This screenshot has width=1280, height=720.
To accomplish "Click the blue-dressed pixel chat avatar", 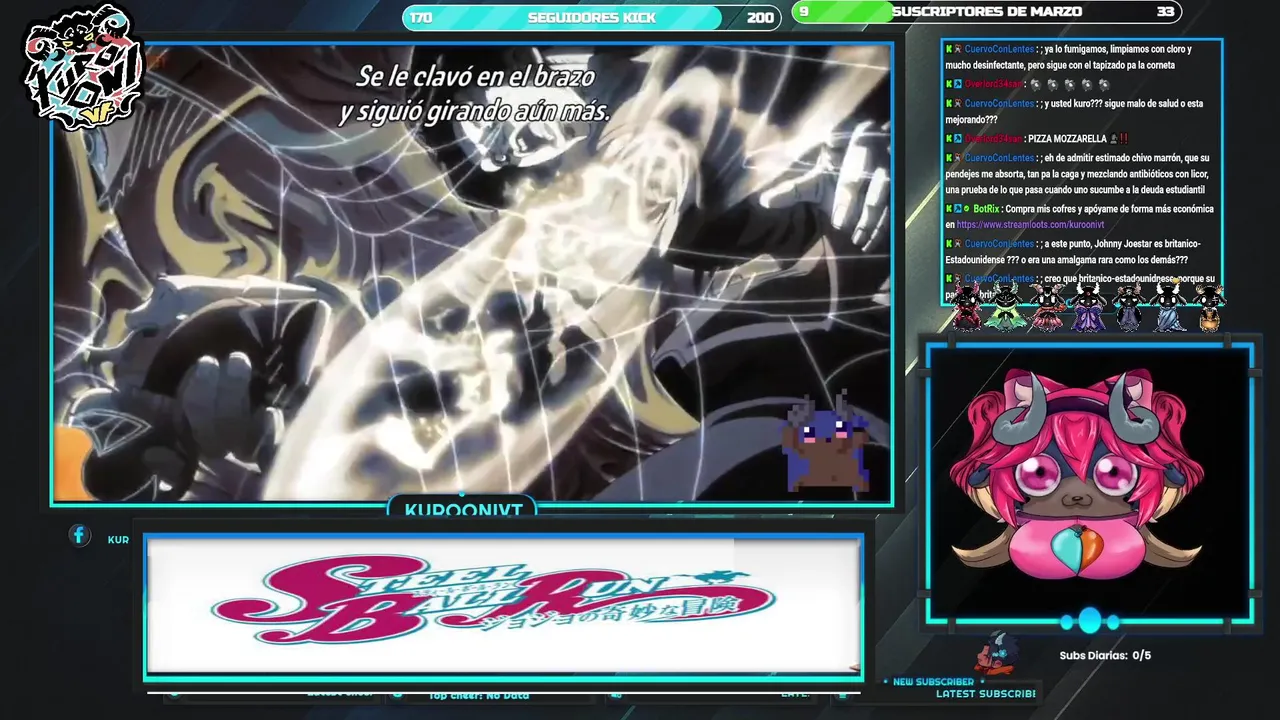I will click(x=1169, y=308).
